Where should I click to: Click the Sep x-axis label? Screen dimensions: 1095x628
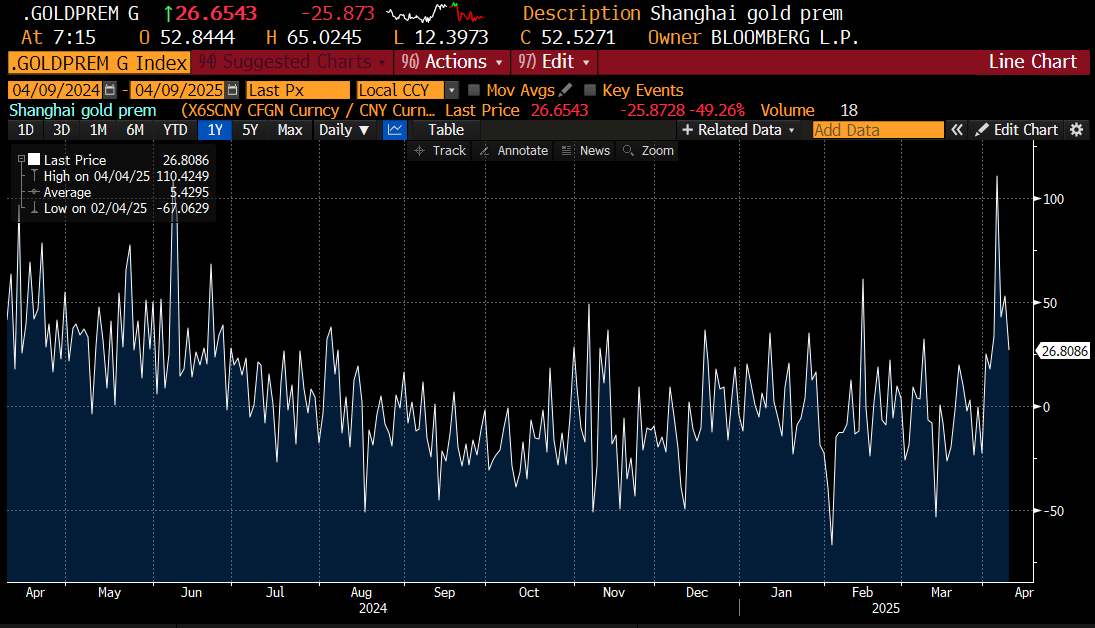[x=444, y=592]
